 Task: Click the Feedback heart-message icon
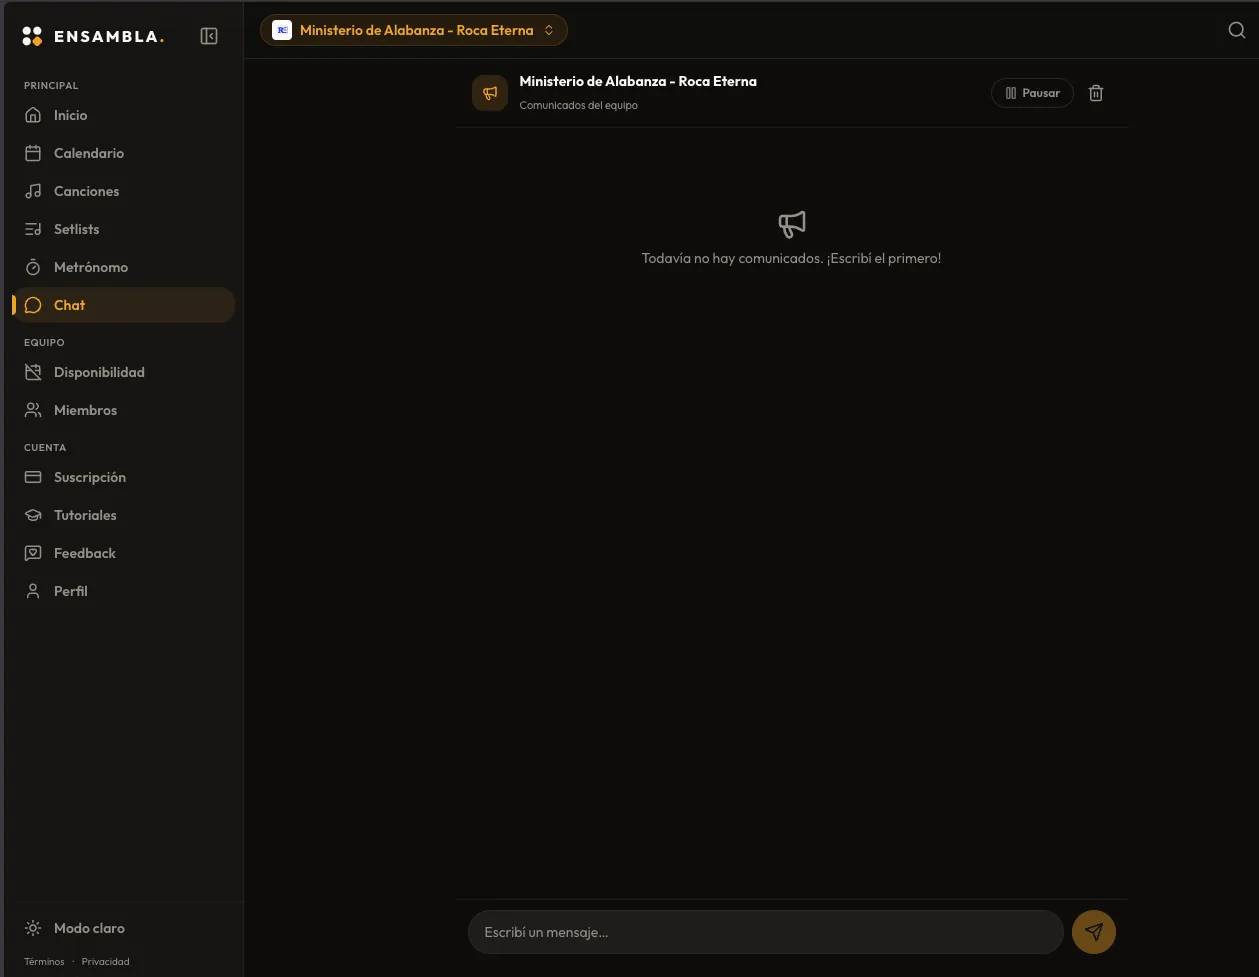point(33,553)
